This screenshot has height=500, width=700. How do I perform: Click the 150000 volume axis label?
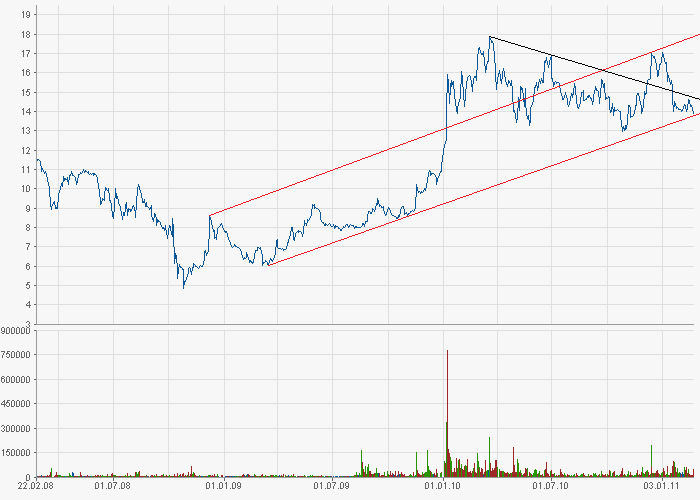coord(16,453)
